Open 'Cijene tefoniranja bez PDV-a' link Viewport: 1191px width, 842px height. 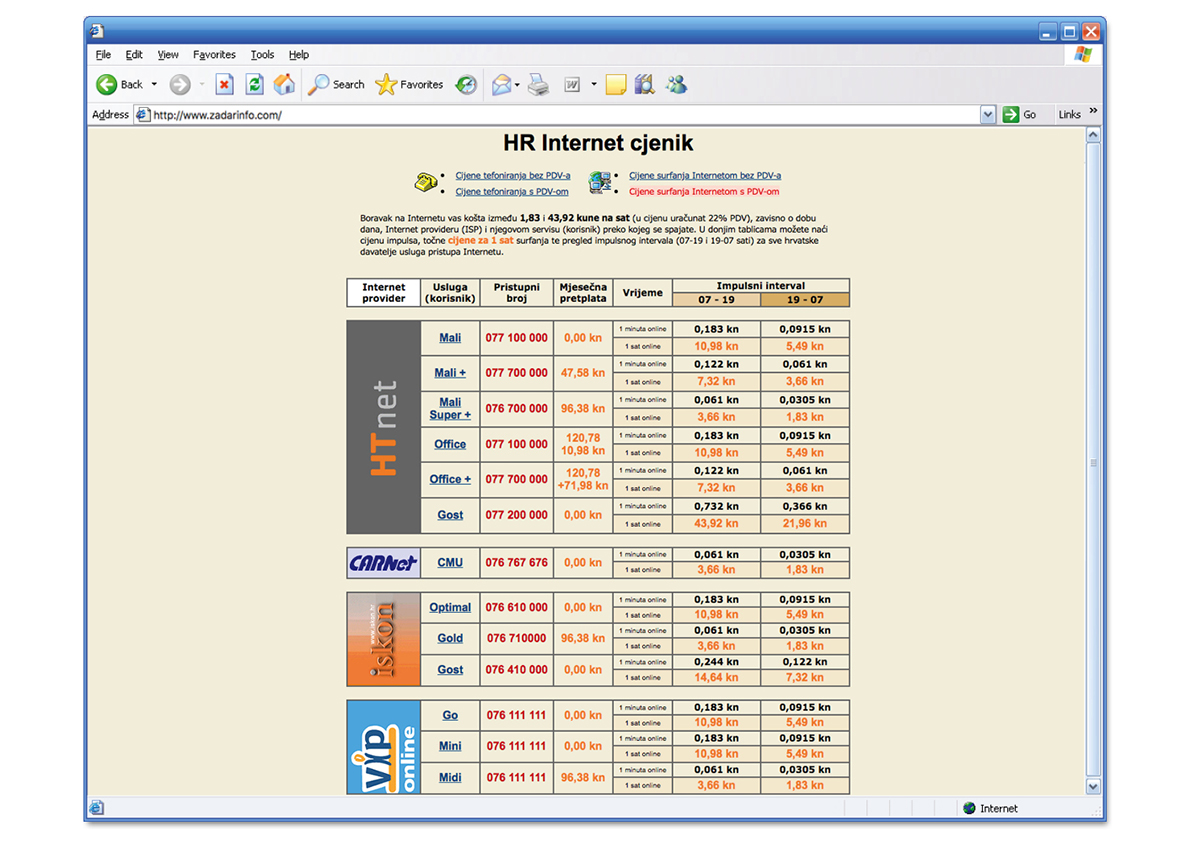(x=513, y=175)
